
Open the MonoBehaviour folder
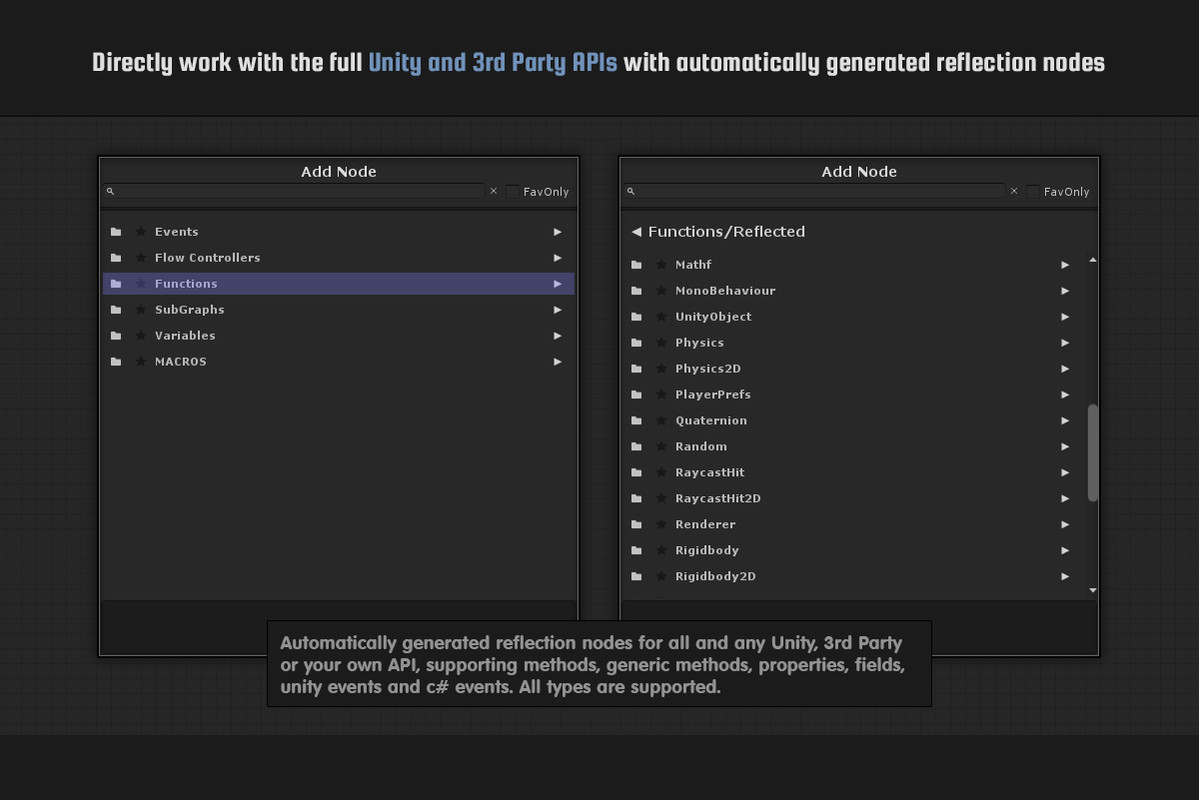click(853, 291)
